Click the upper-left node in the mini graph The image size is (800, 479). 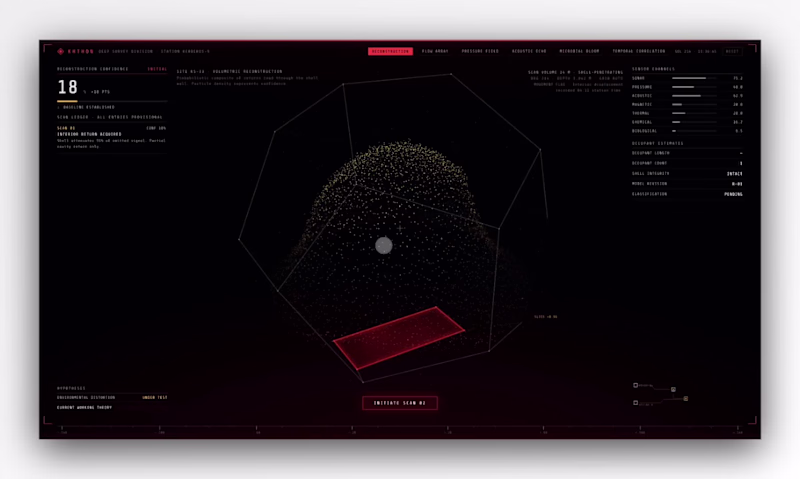coord(636,385)
